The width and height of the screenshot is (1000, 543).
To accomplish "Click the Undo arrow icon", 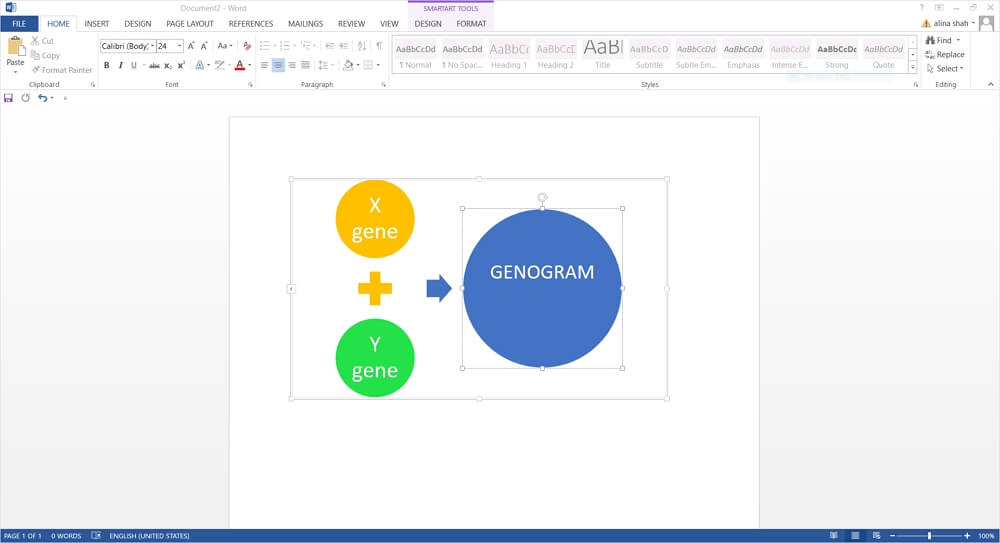I will [42, 98].
